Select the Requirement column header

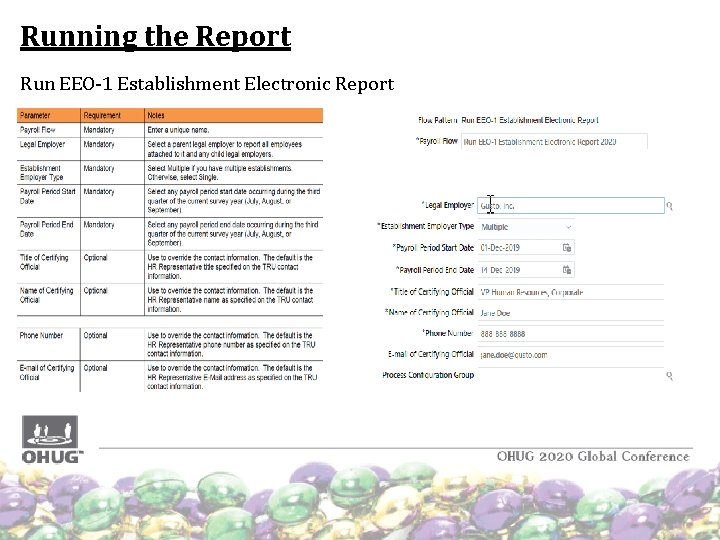pyautogui.click(x=112, y=115)
